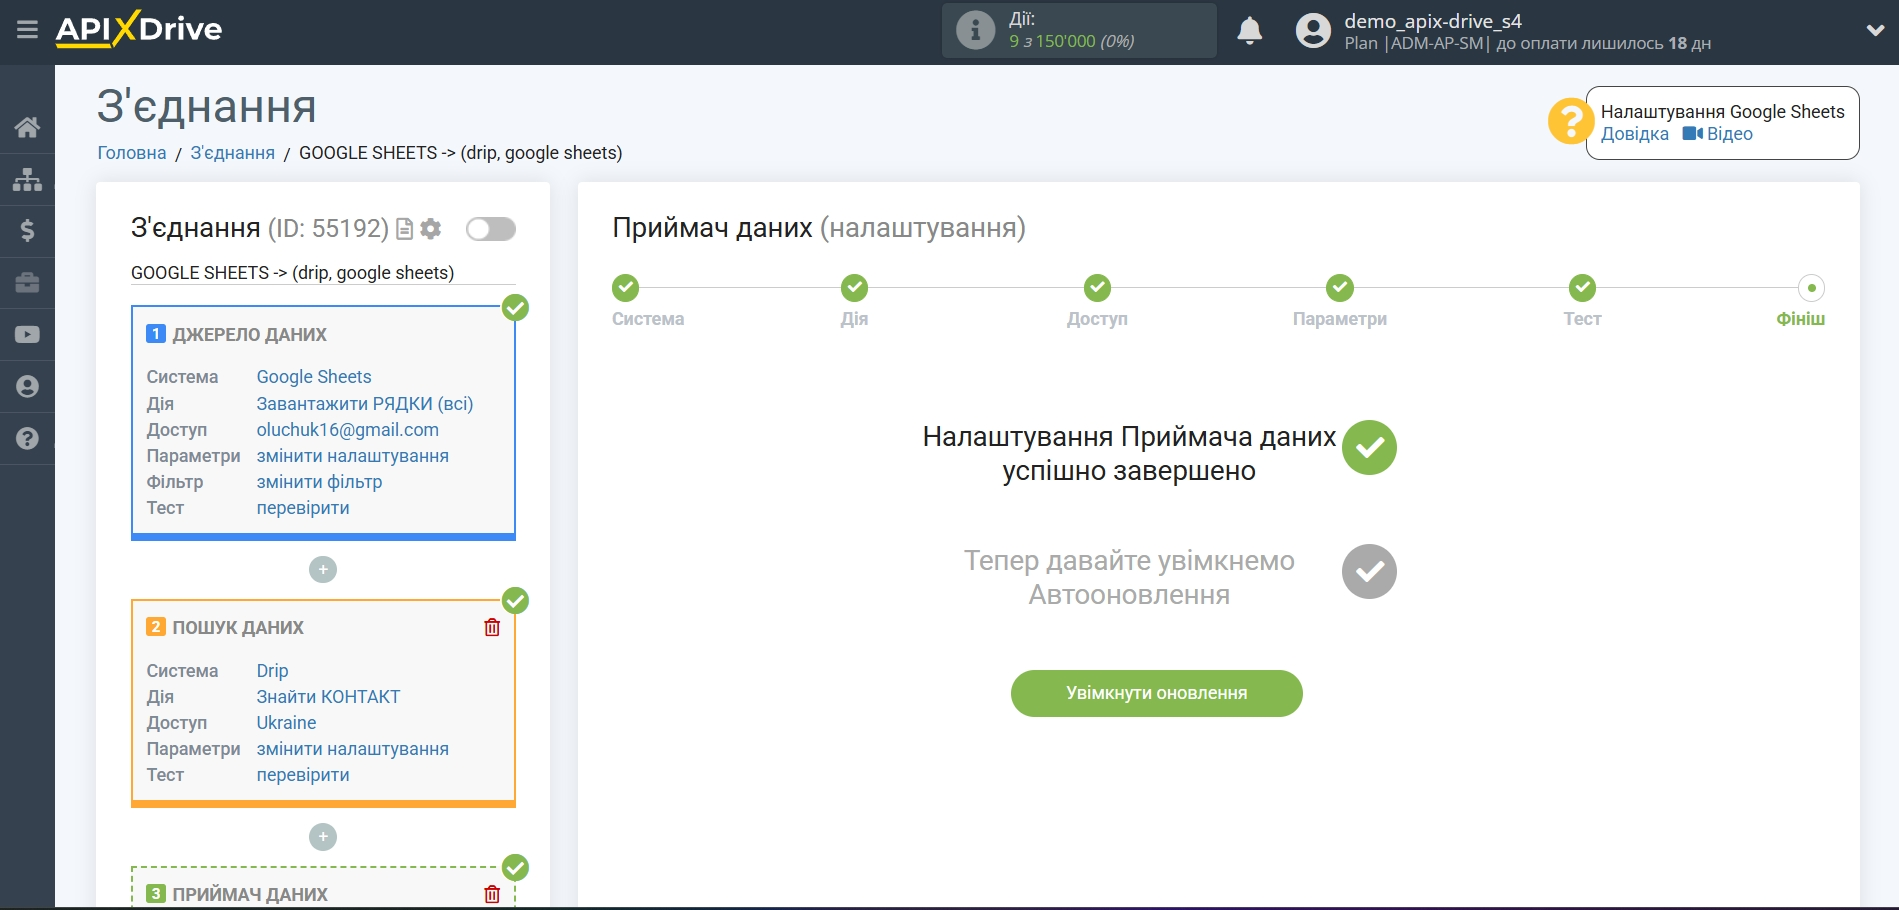Screen dimensions: 1899x910
Task: Copy connection via document icon
Action: pyautogui.click(x=405, y=229)
